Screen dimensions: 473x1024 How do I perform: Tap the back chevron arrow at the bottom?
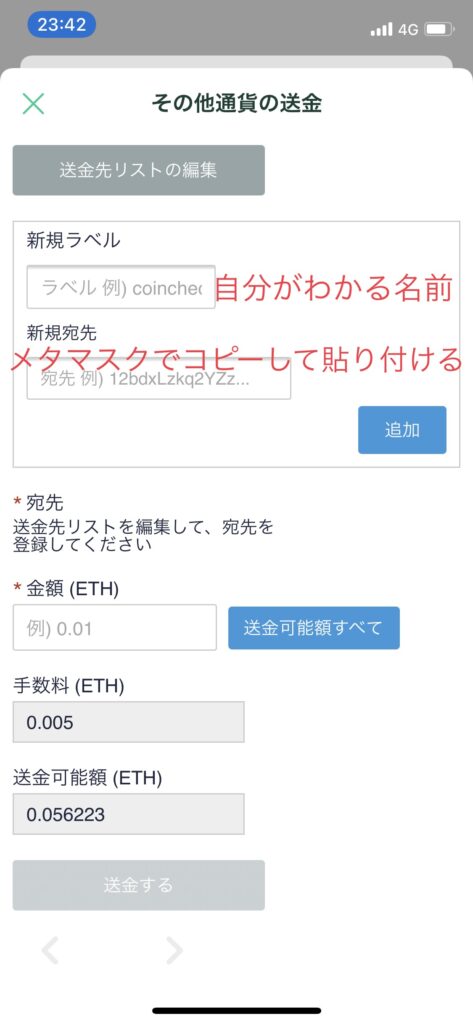(50, 950)
